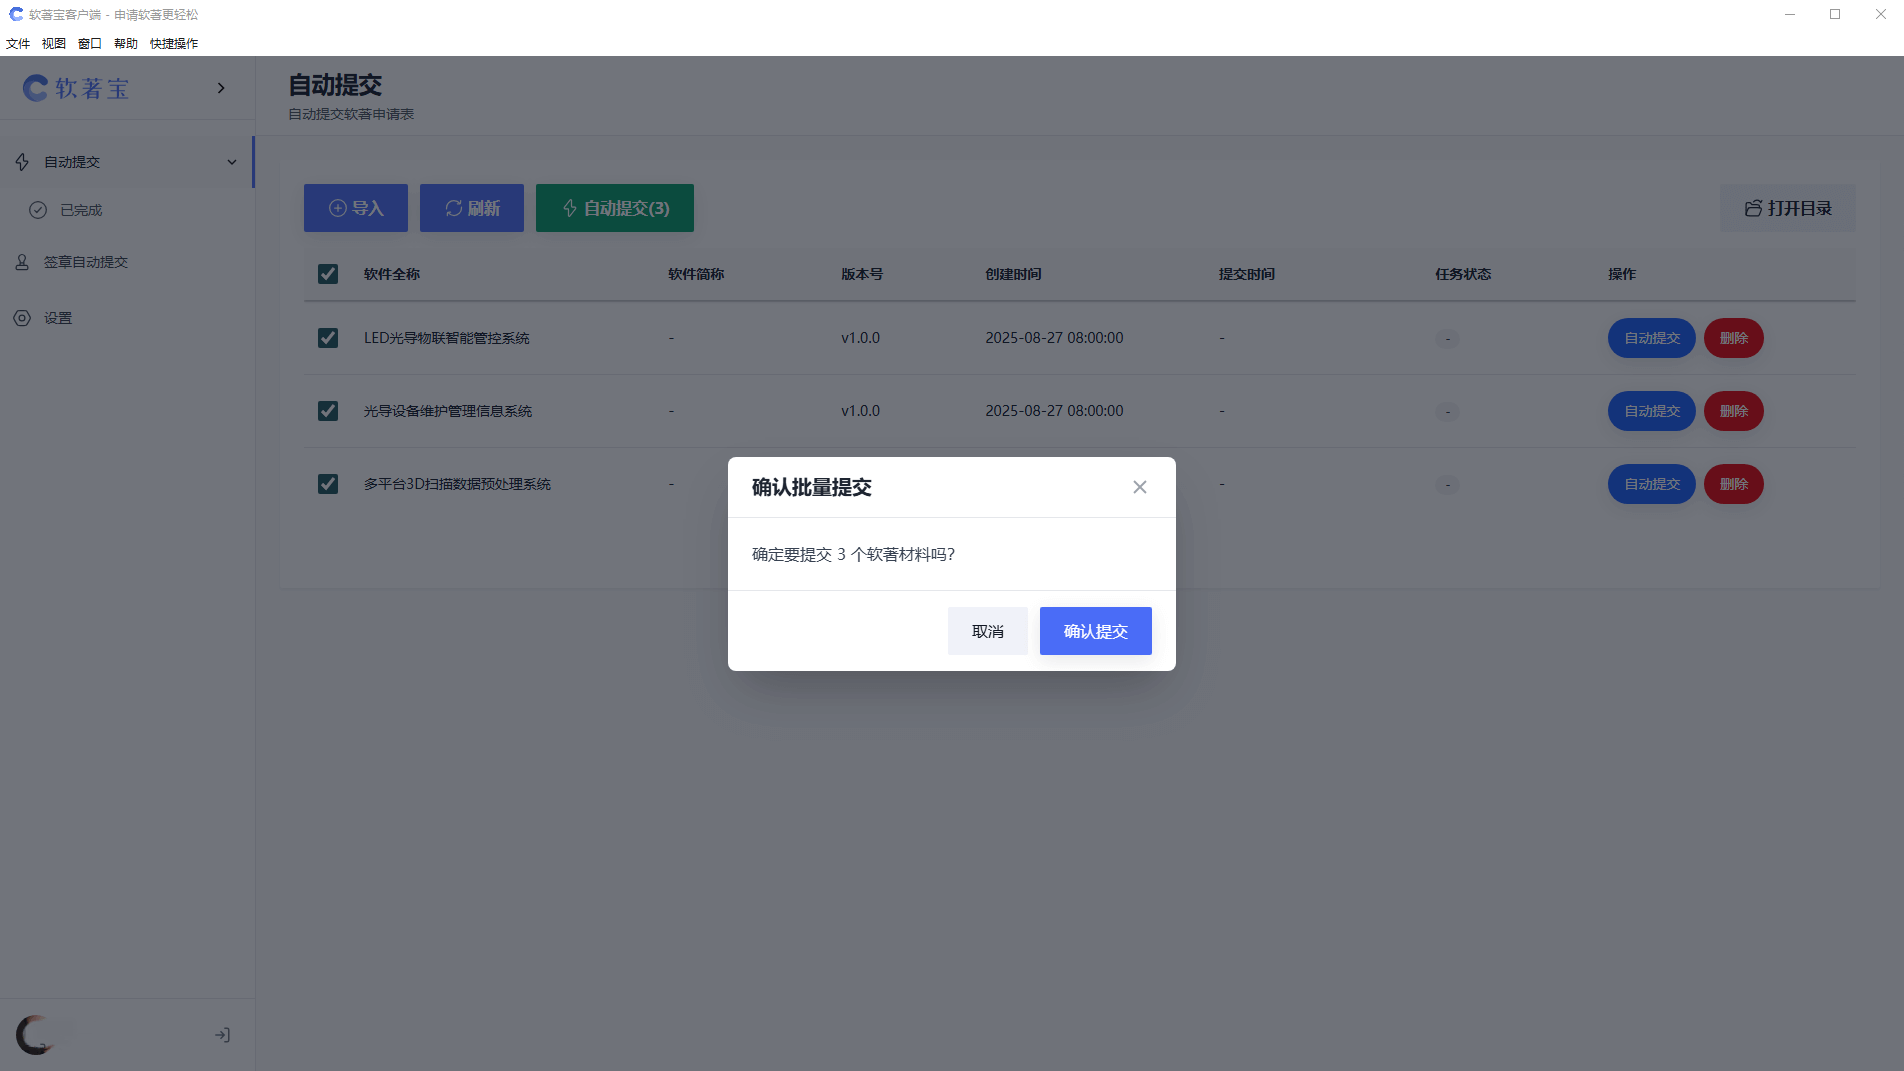Image resolution: width=1904 pixels, height=1071 pixels.
Task: Click the refresh icon on 刷新 button
Action: [451, 207]
